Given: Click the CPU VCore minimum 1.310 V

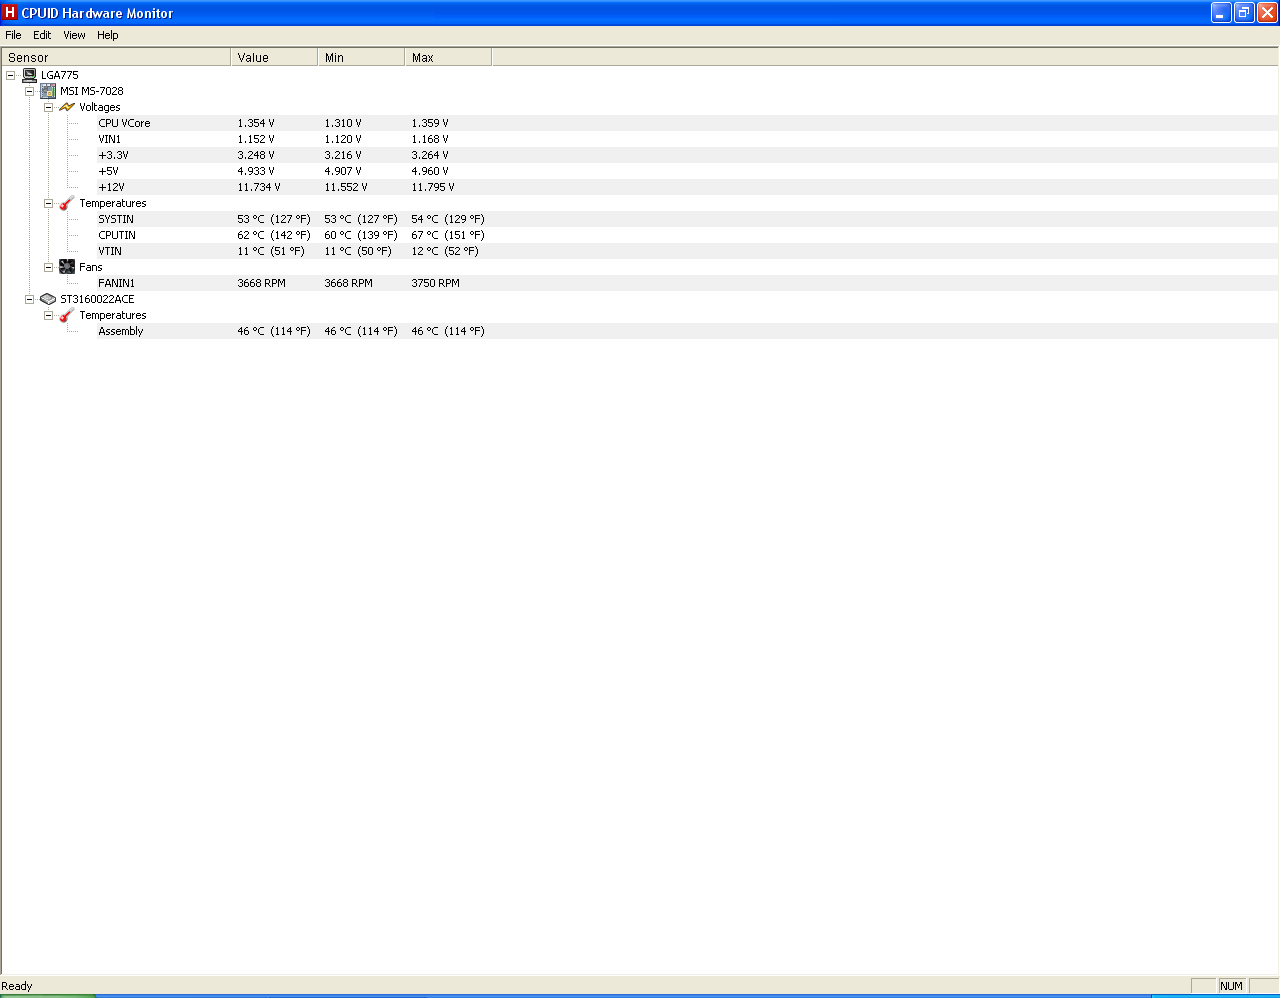Looking at the screenshot, I should point(343,123).
